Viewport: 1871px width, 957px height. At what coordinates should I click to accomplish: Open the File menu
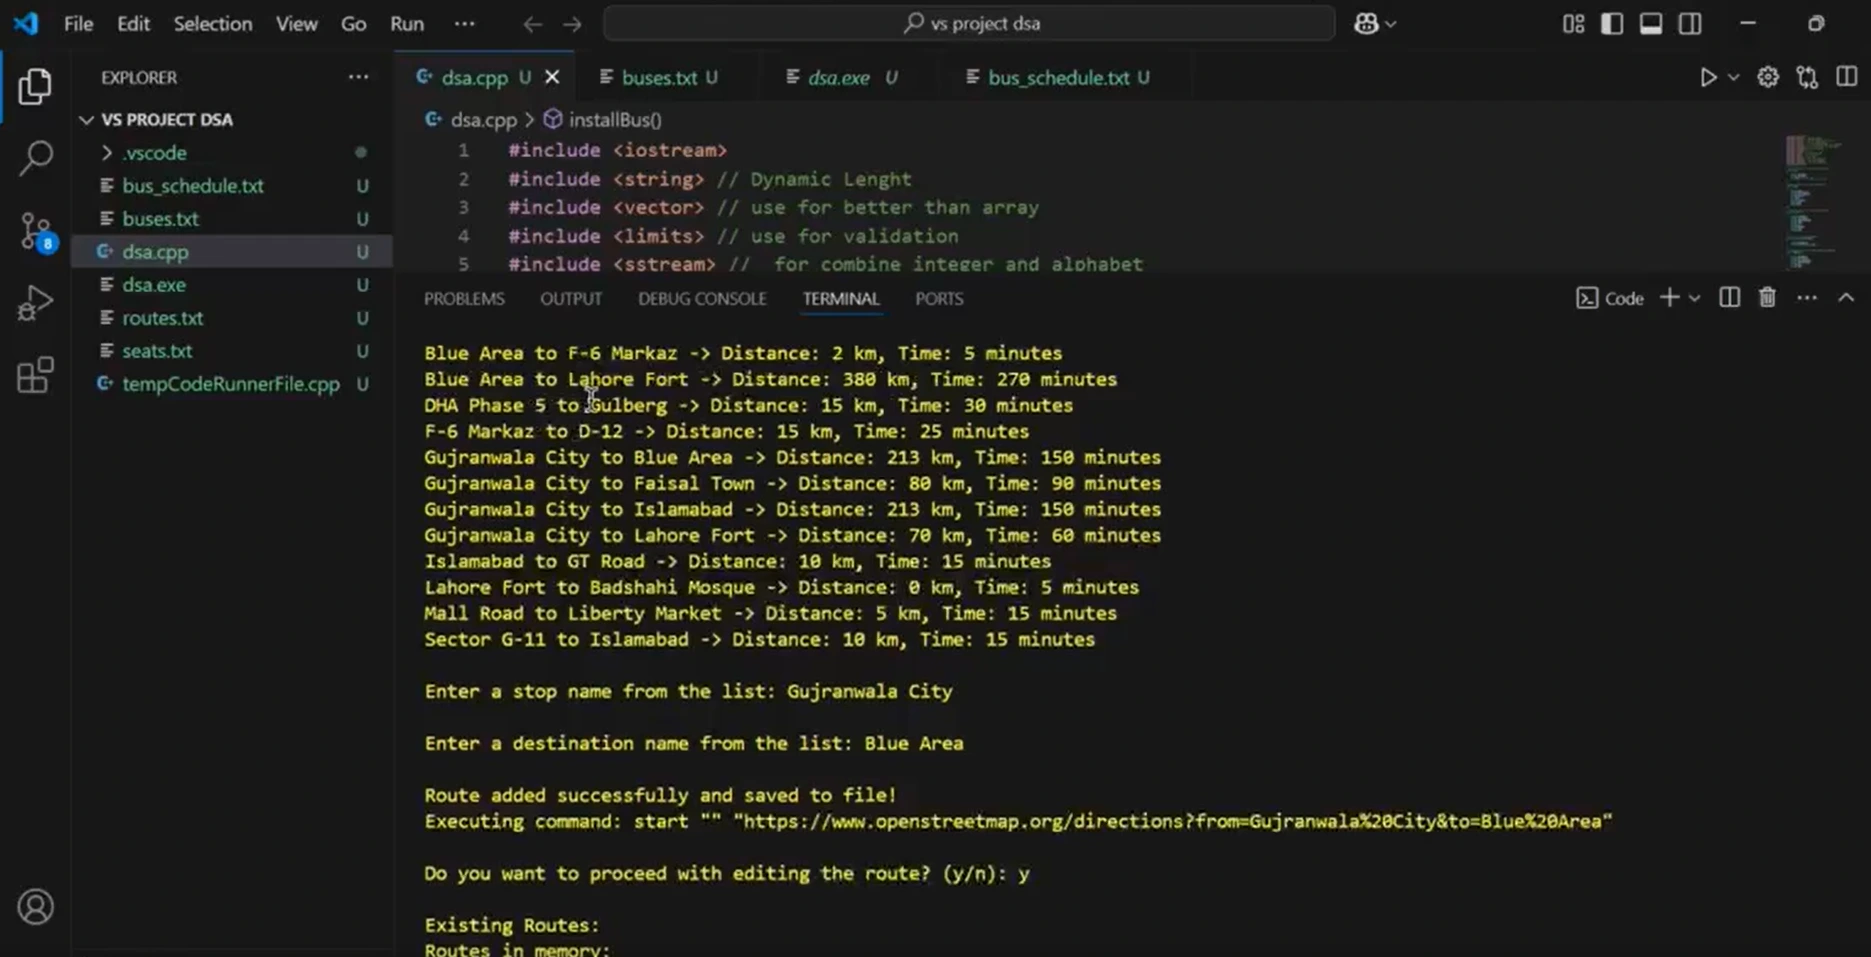click(x=78, y=24)
